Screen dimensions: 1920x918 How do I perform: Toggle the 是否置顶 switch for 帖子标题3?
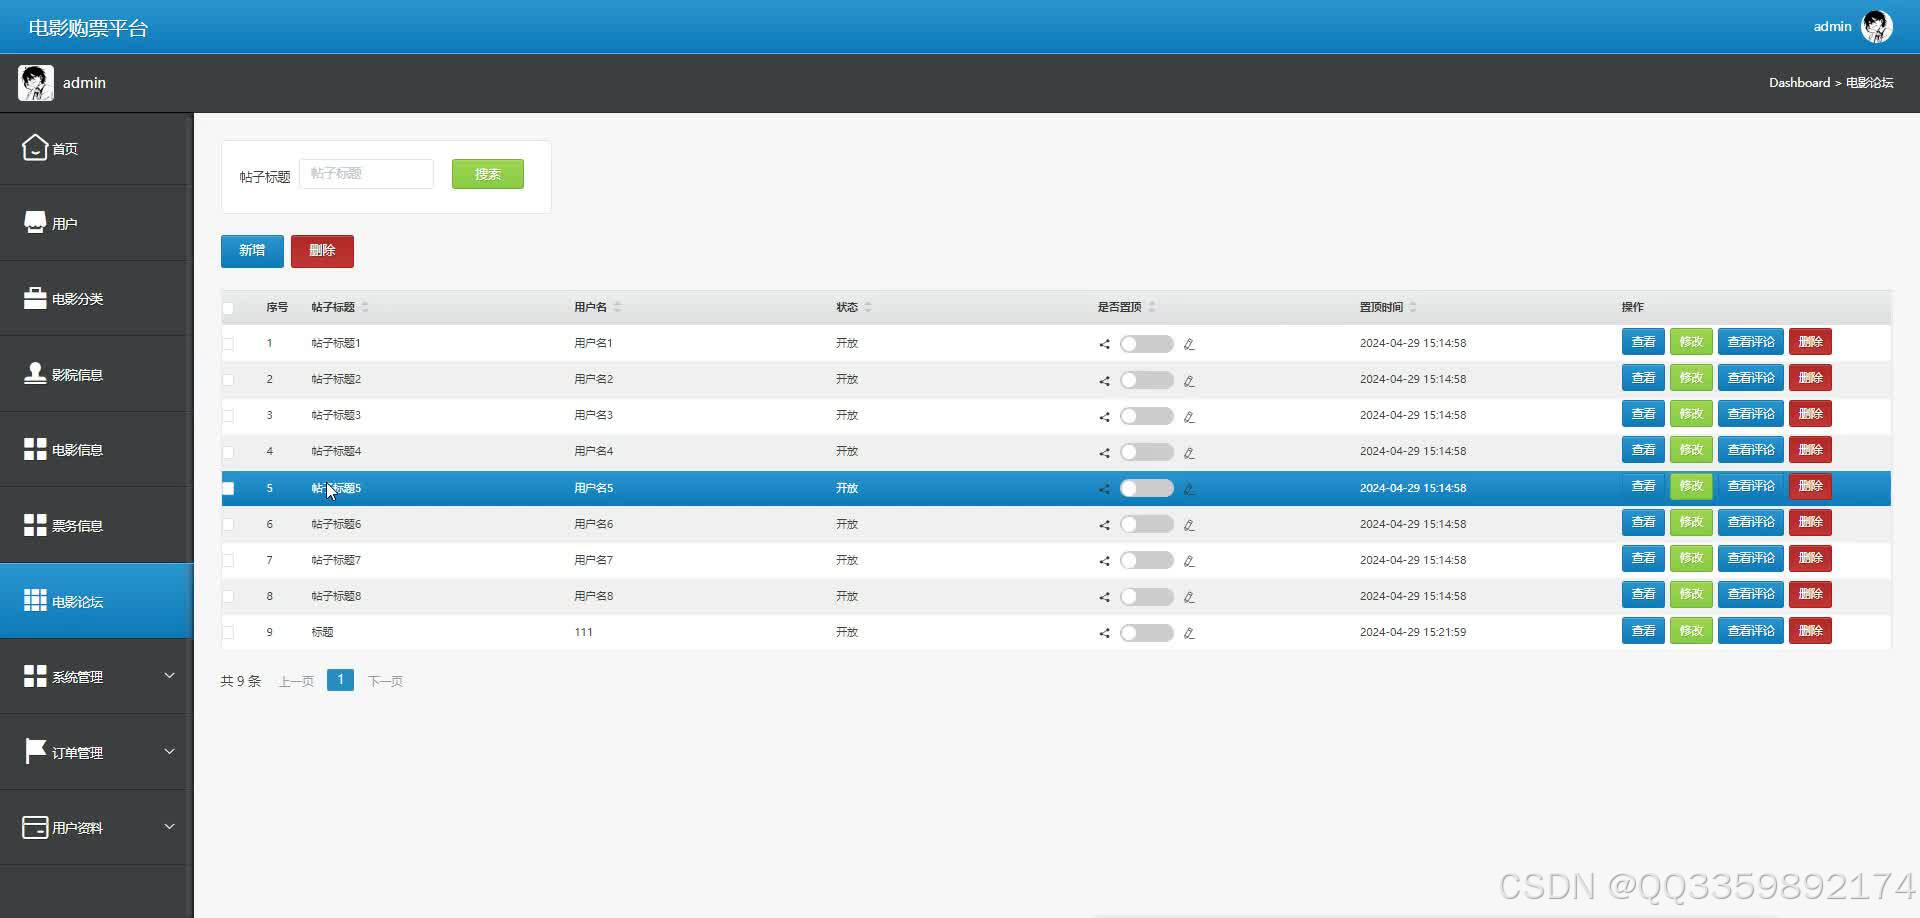click(x=1146, y=416)
